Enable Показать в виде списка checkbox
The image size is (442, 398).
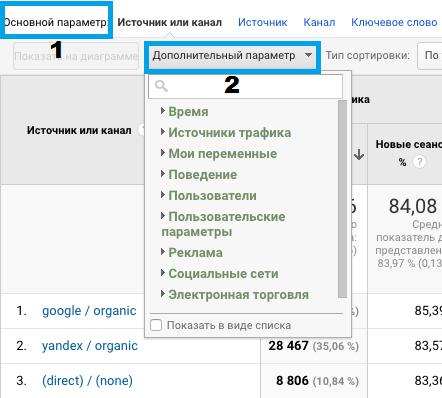click(x=156, y=325)
